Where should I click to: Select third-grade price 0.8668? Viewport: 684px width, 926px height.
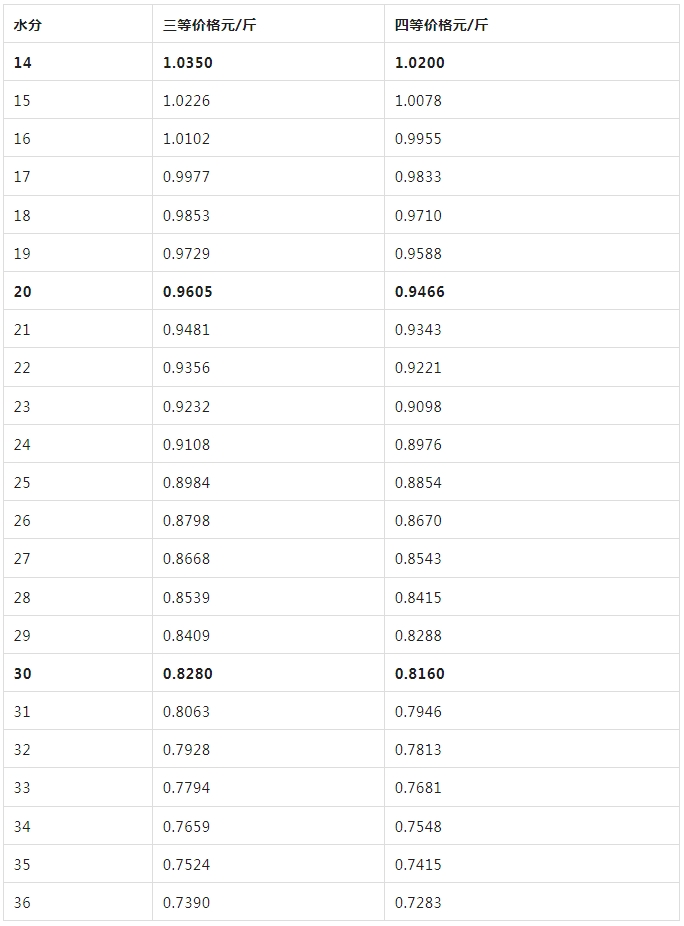(x=187, y=559)
